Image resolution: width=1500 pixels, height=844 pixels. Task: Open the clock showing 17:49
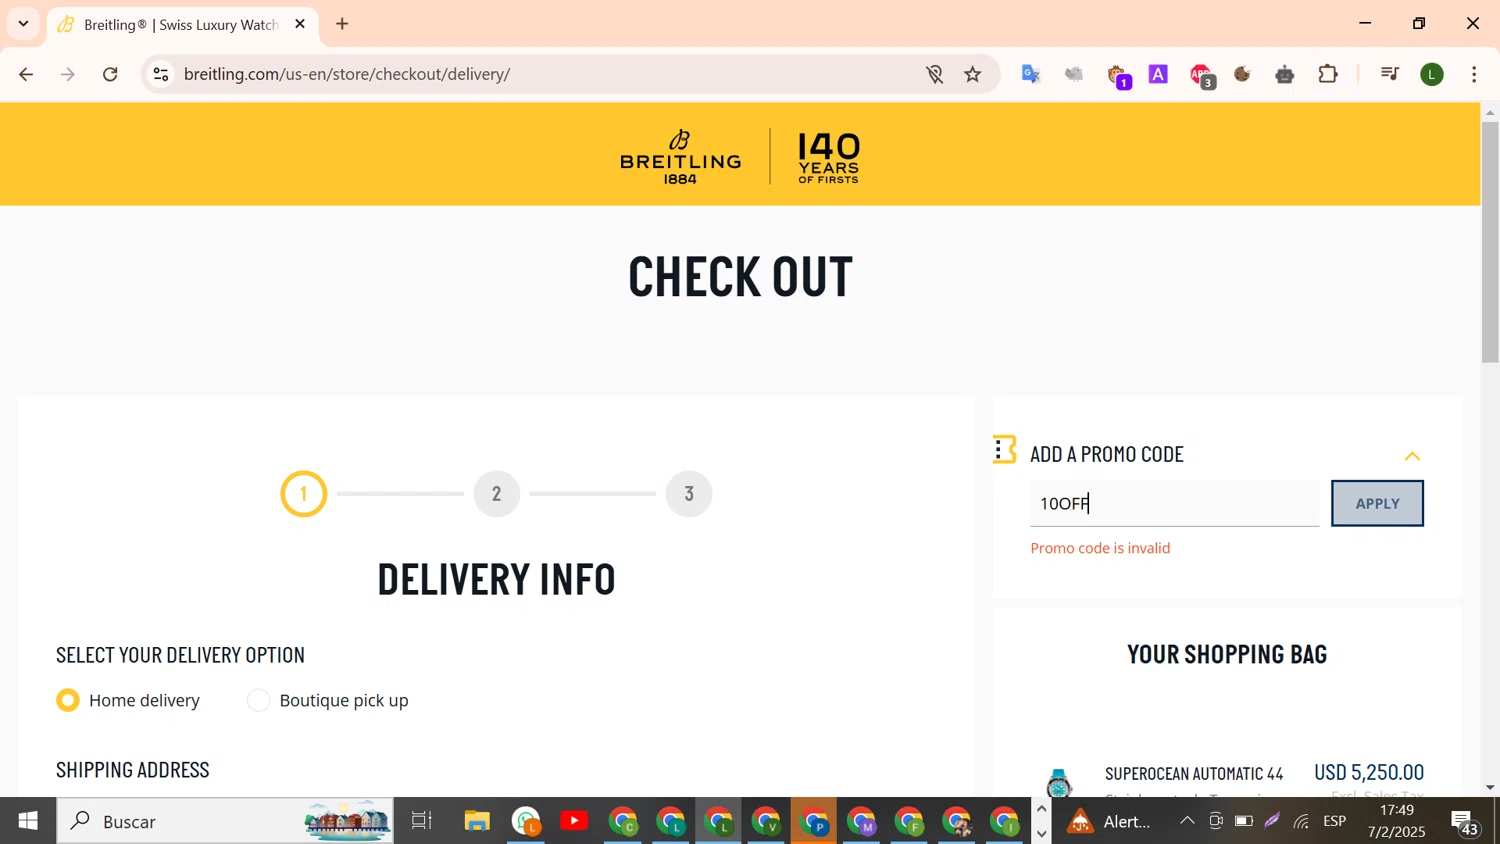(1396, 821)
